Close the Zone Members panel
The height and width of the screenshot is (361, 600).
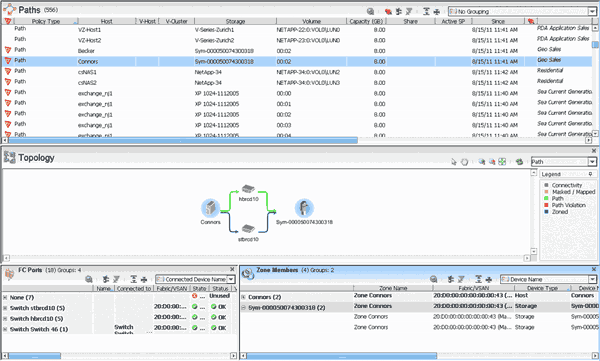[x=594, y=269]
